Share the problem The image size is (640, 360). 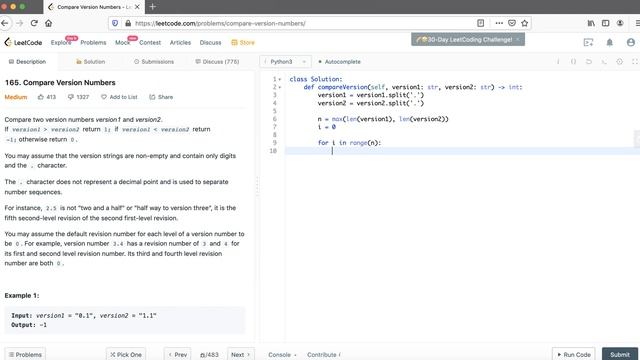(x=161, y=97)
